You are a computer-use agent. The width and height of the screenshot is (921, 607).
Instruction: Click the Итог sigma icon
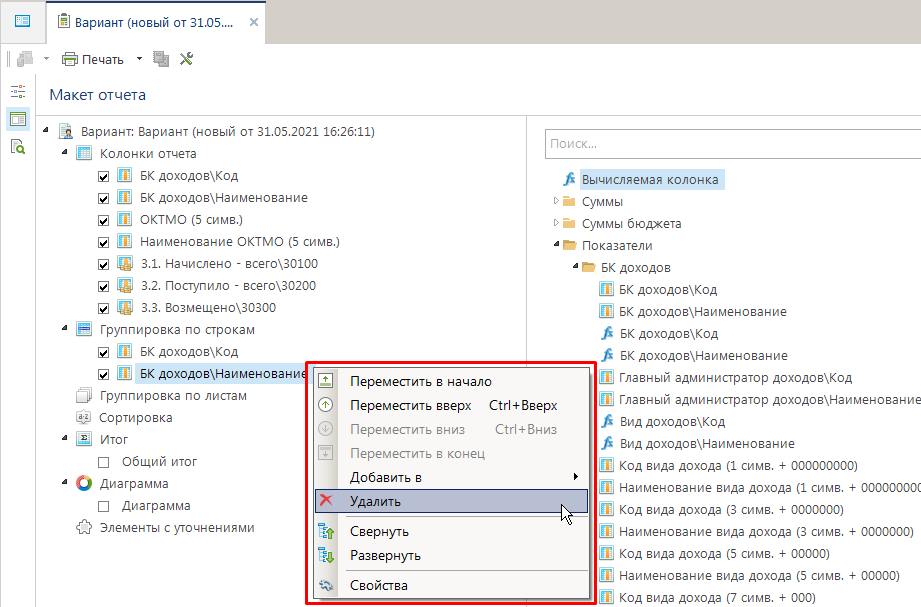tap(84, 439)
